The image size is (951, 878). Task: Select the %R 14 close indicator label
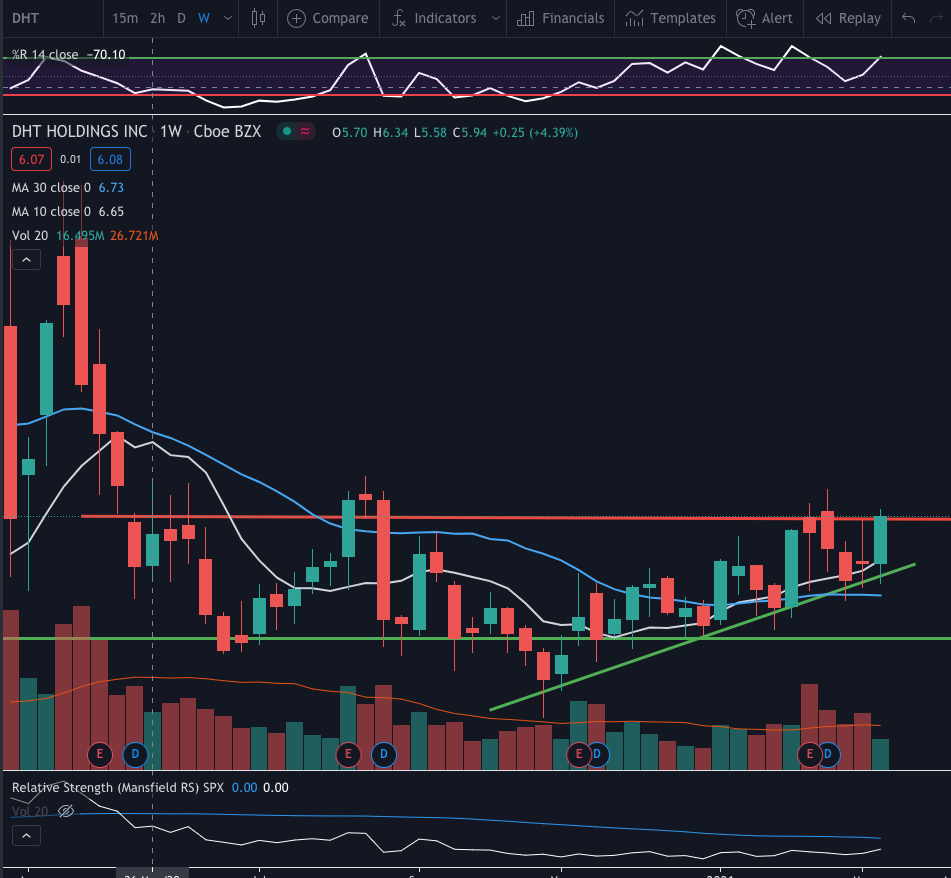click(x=45, y=55)
